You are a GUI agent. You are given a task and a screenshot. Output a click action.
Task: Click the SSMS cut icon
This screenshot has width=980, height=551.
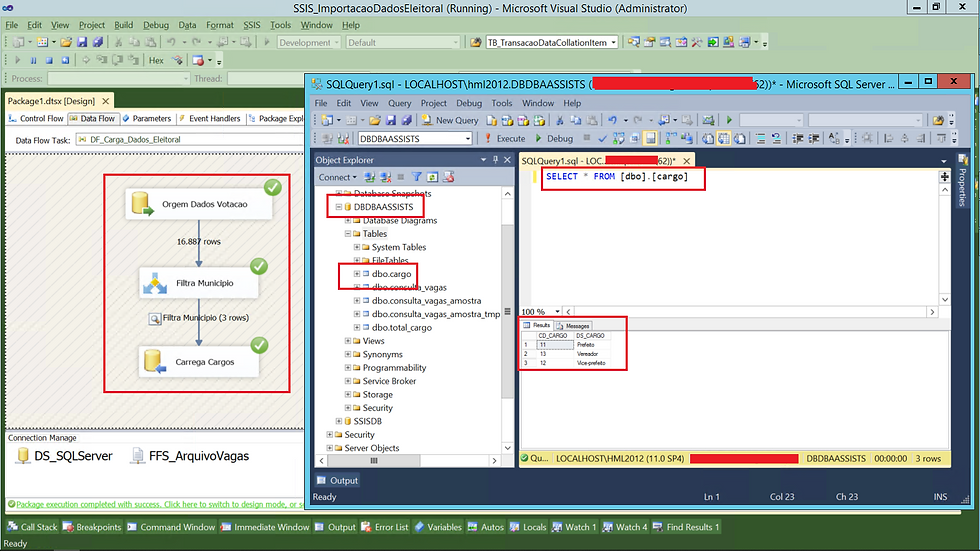559,120
